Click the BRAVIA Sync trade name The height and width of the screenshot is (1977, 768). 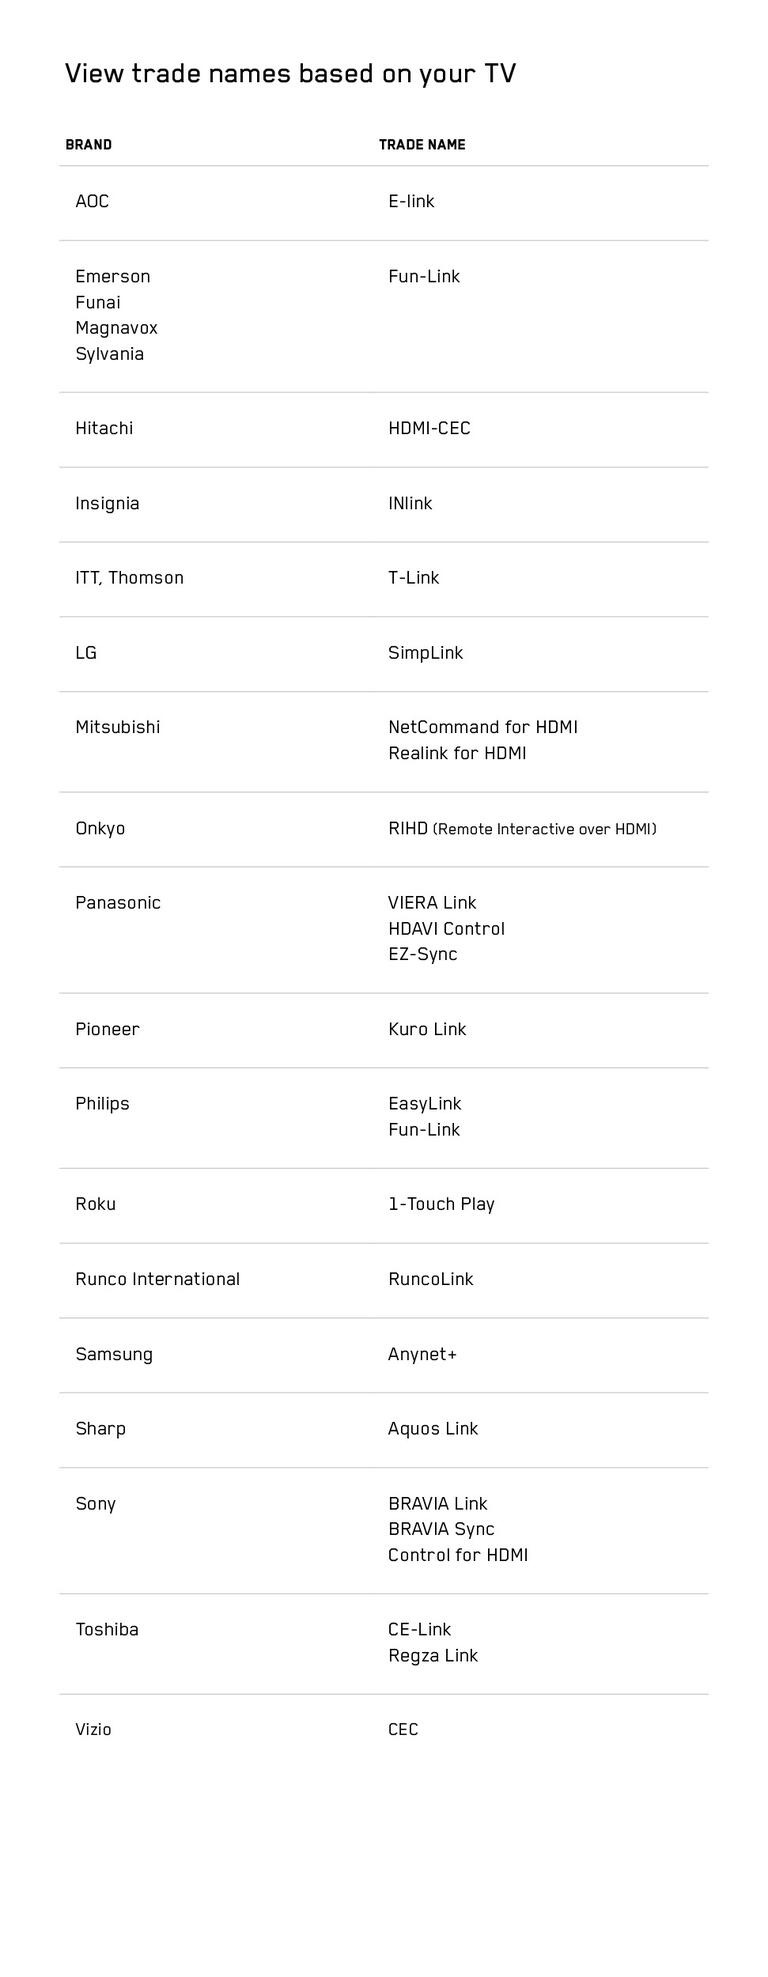(x=441, y=1530)
